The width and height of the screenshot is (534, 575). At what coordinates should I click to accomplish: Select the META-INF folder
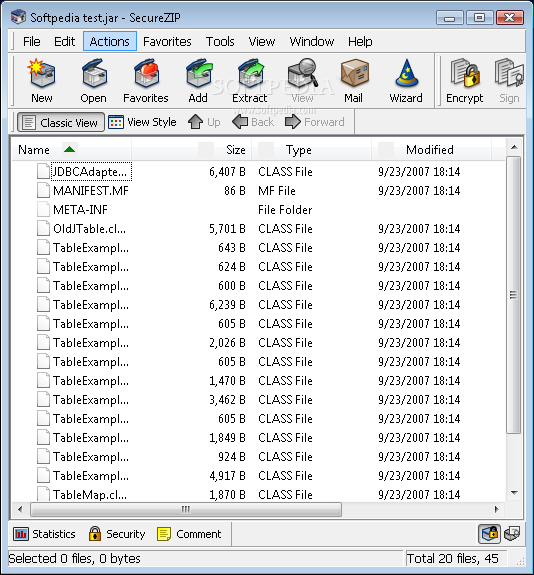(x=80, y=210)
